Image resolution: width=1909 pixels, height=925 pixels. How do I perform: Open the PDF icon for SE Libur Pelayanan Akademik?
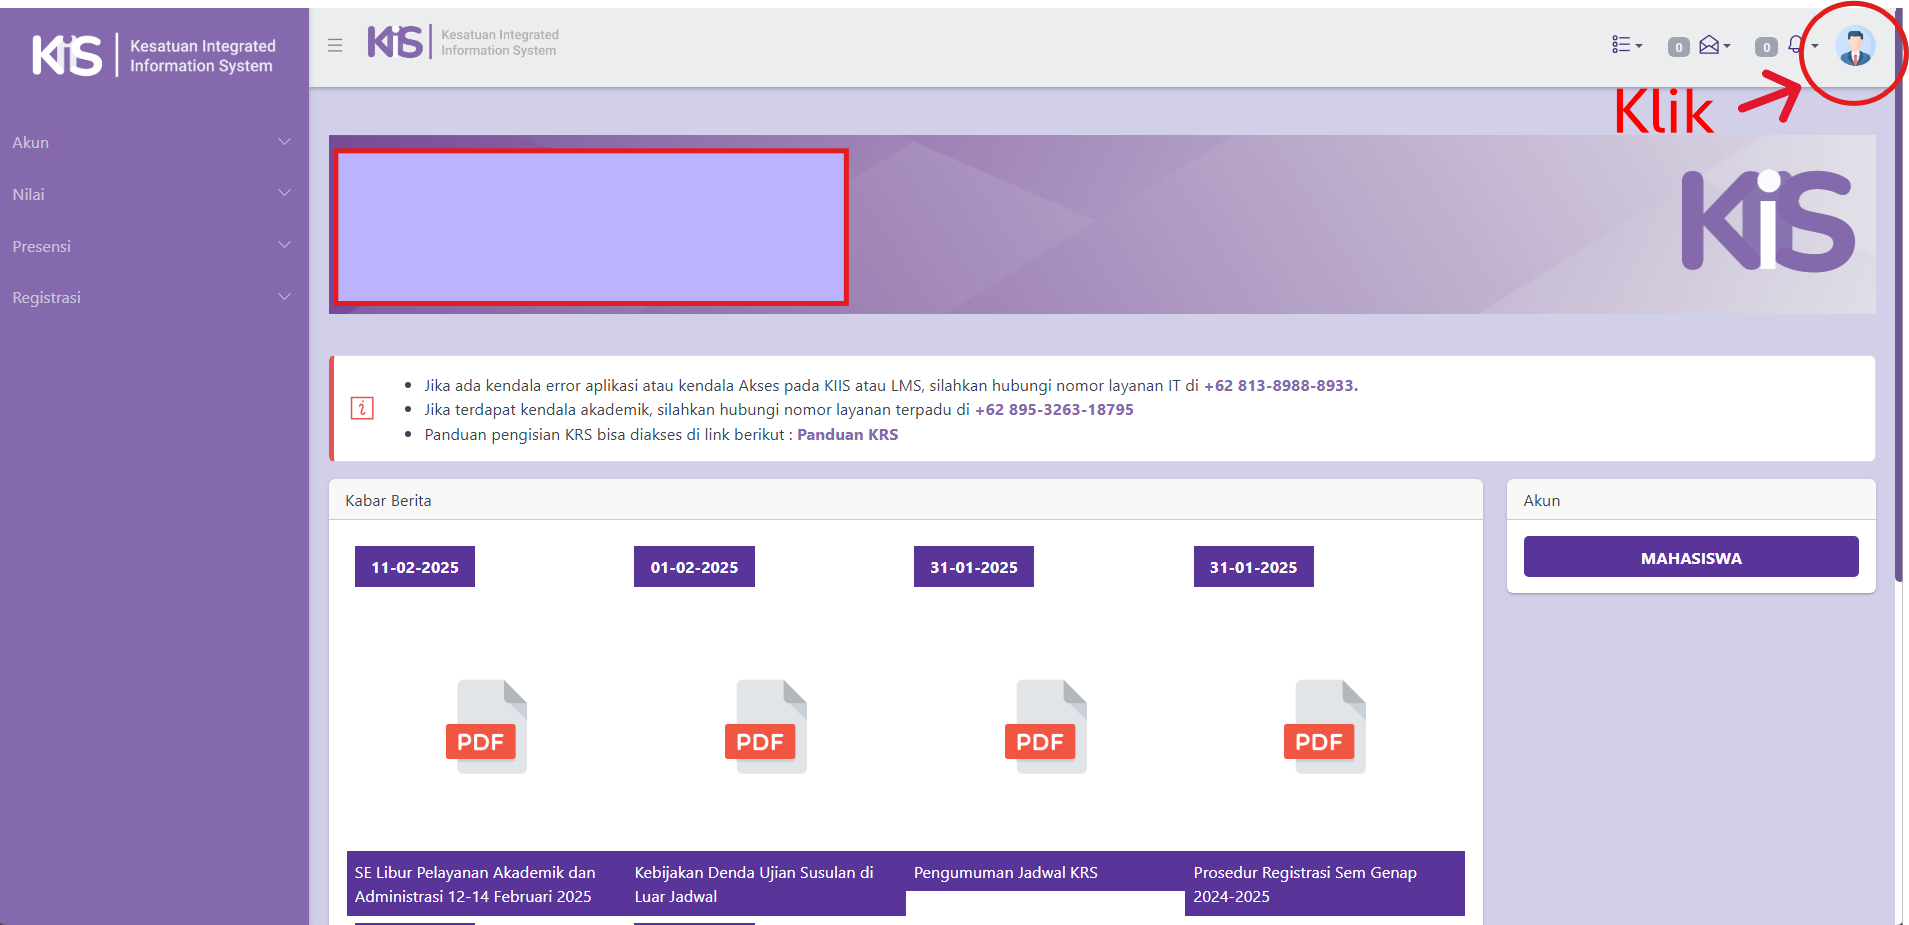[486, 727]
